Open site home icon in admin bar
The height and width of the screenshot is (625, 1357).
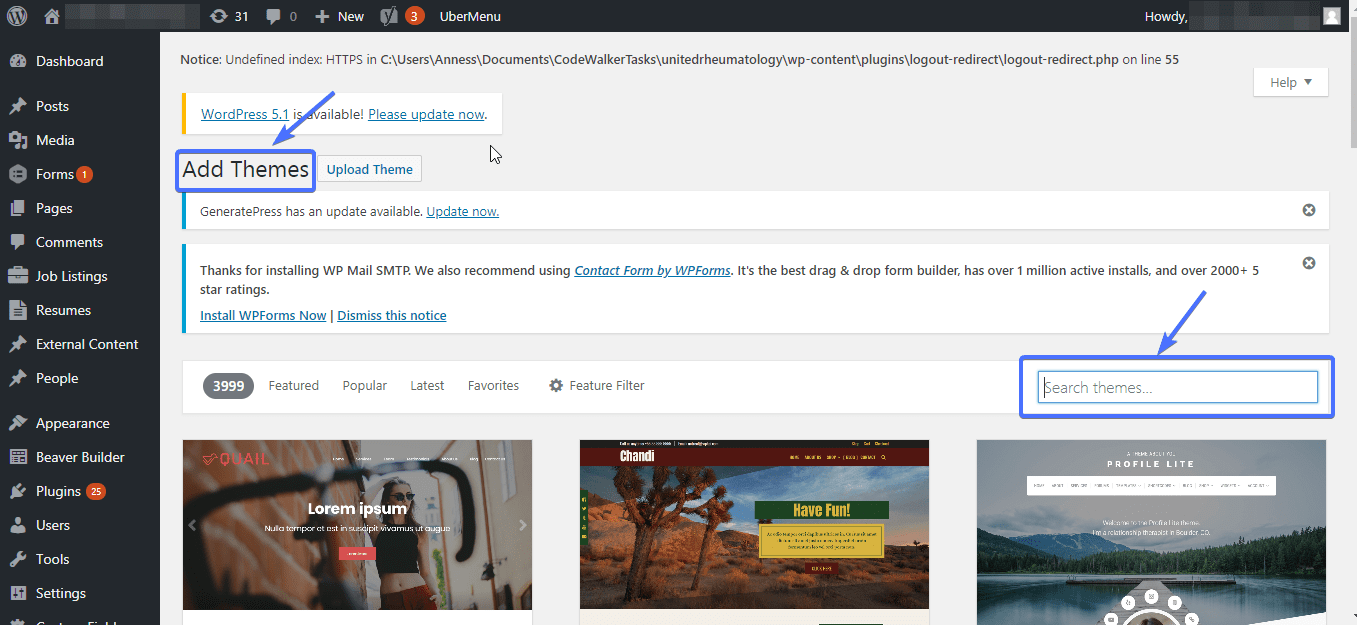click(x=53, y=16)
